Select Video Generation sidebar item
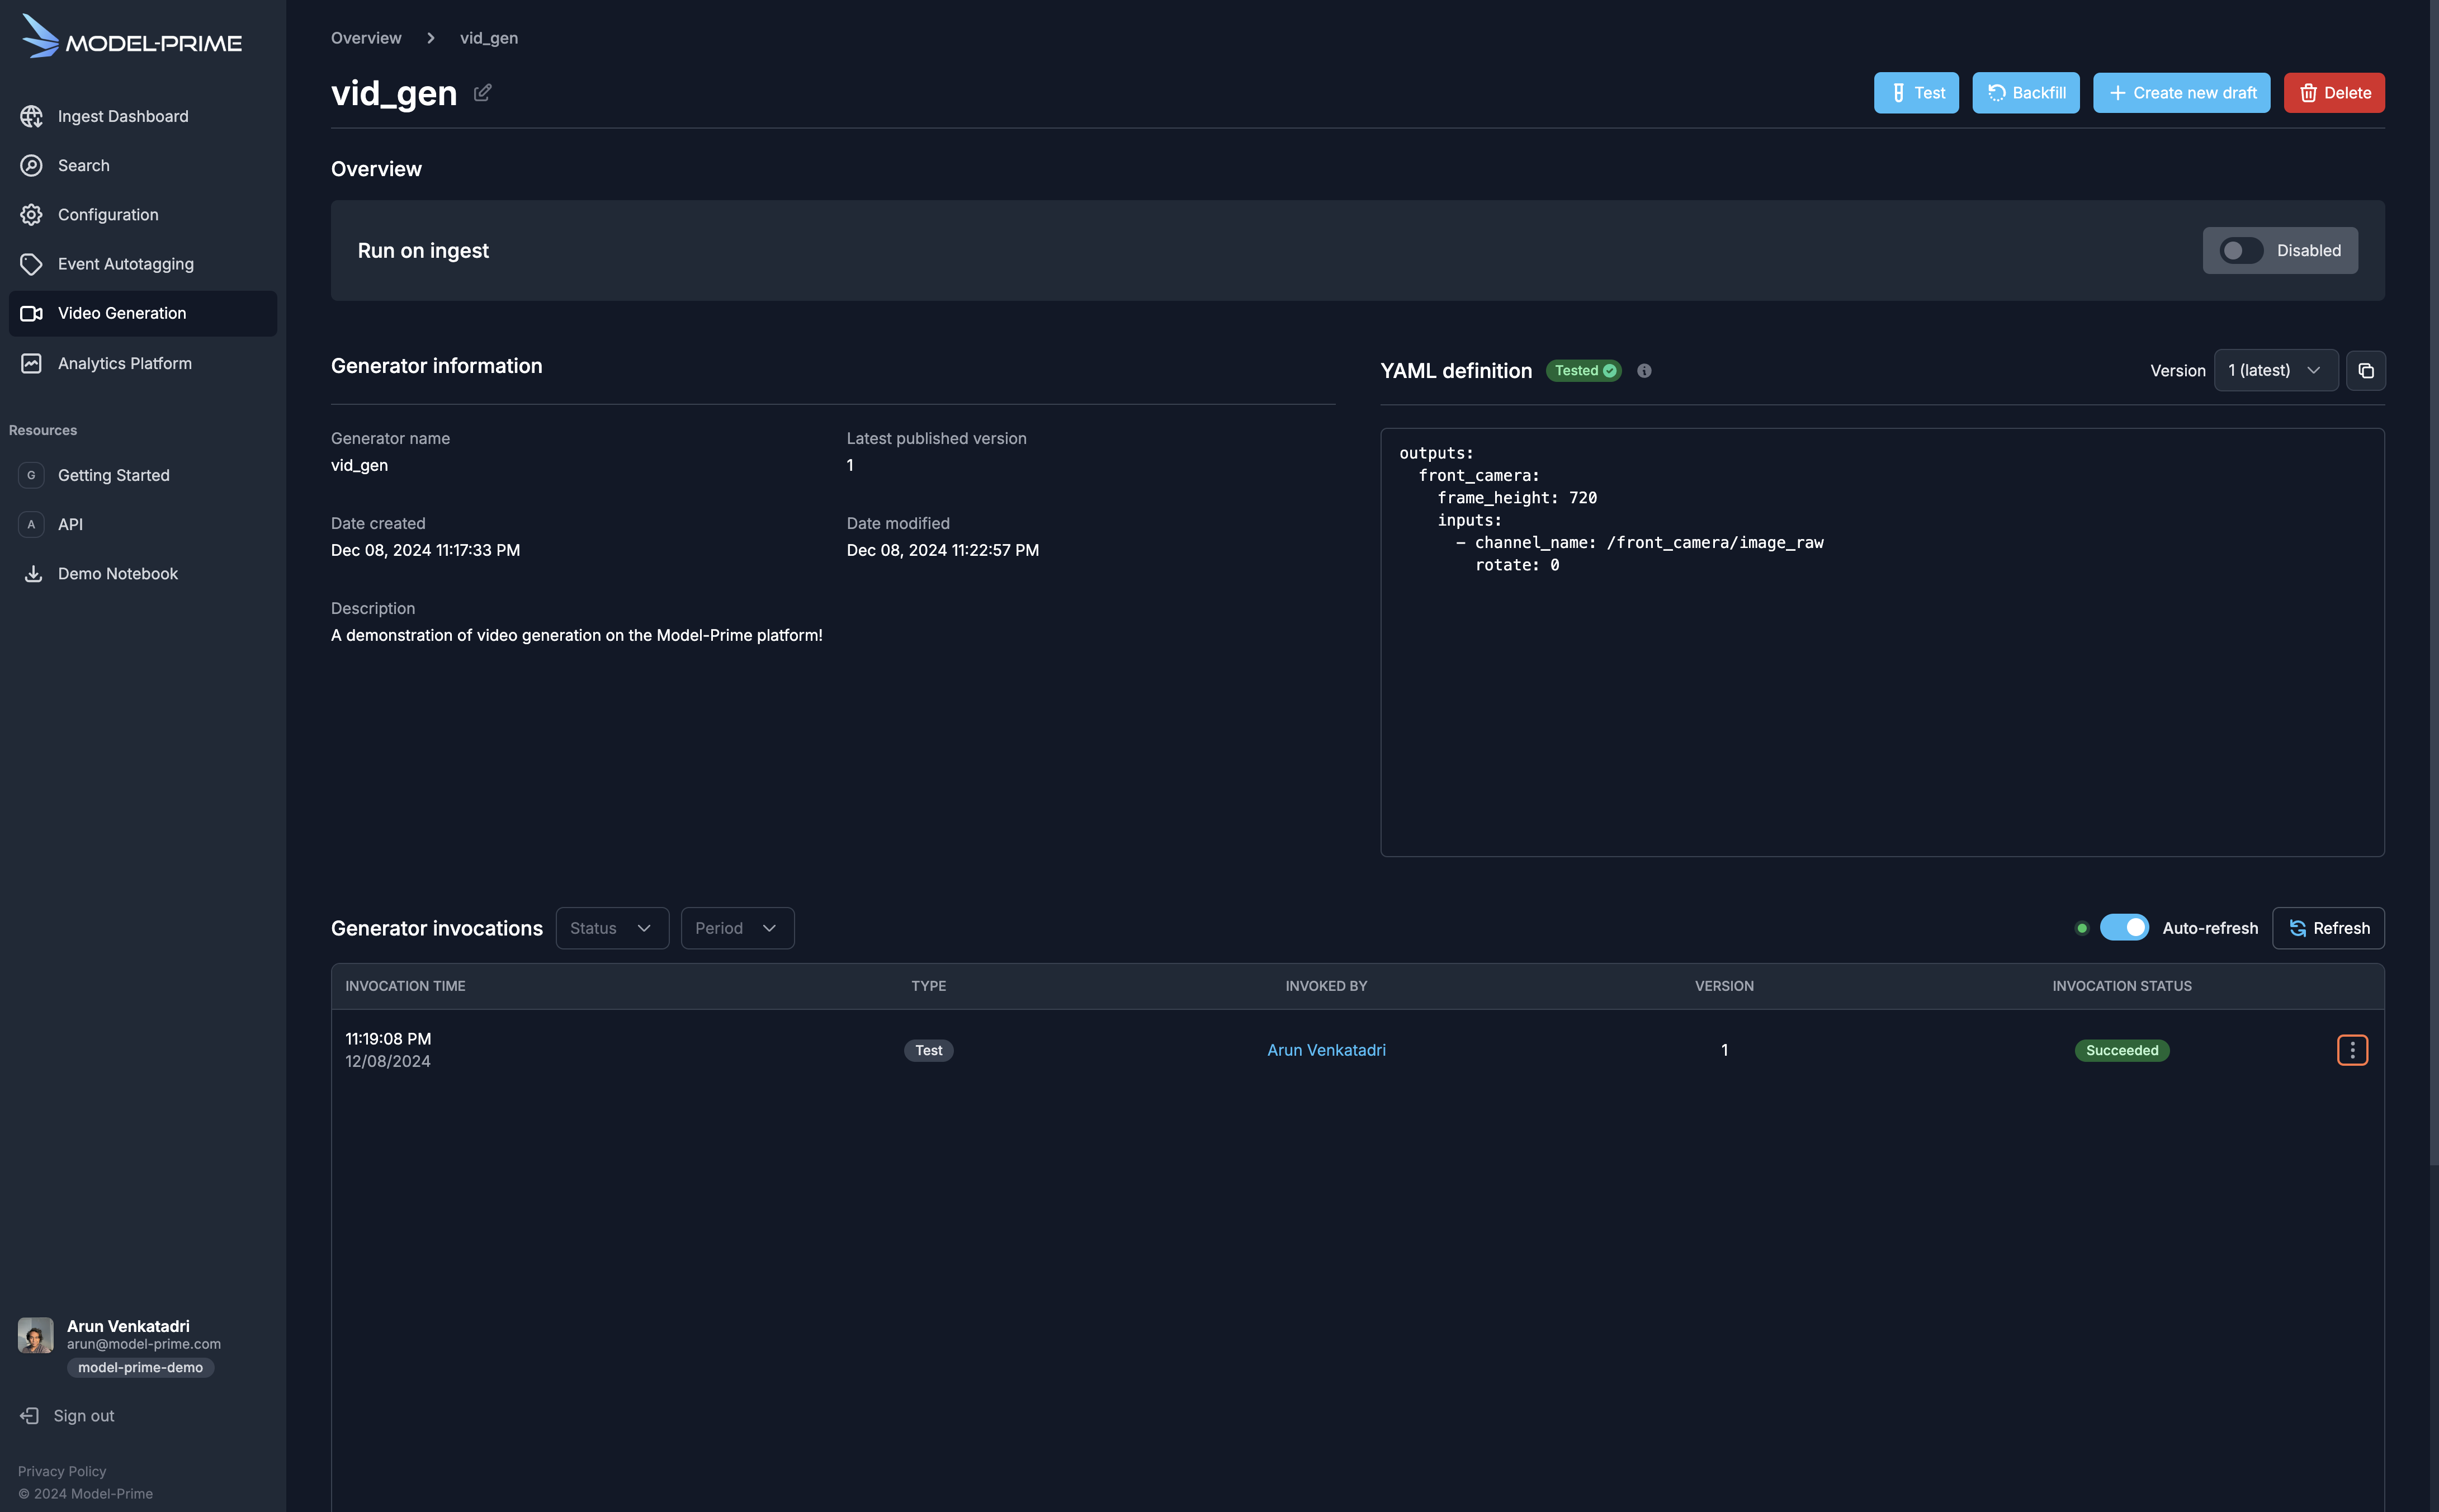 click(x=143, y=313)
